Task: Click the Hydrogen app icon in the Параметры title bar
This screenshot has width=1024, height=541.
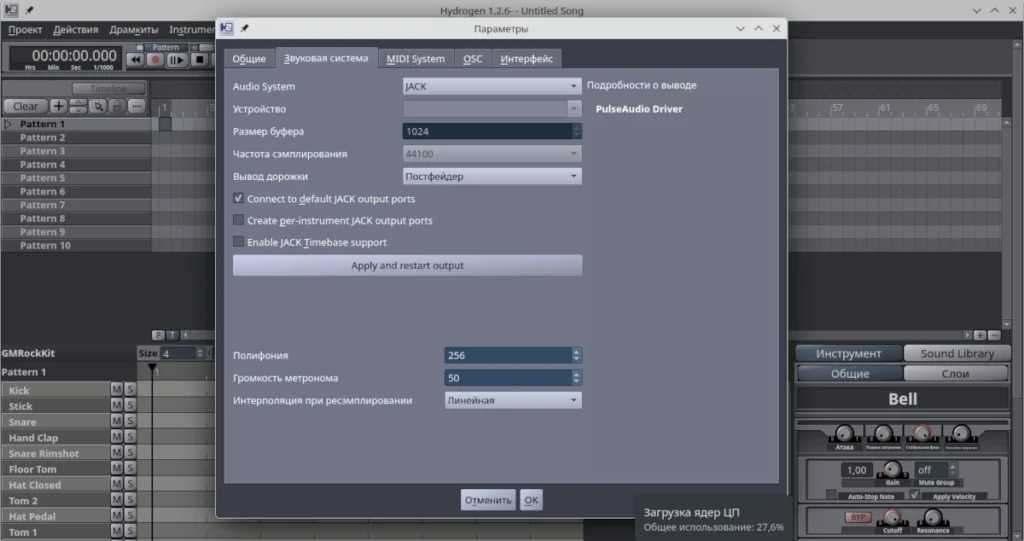Action: [227, 28]
